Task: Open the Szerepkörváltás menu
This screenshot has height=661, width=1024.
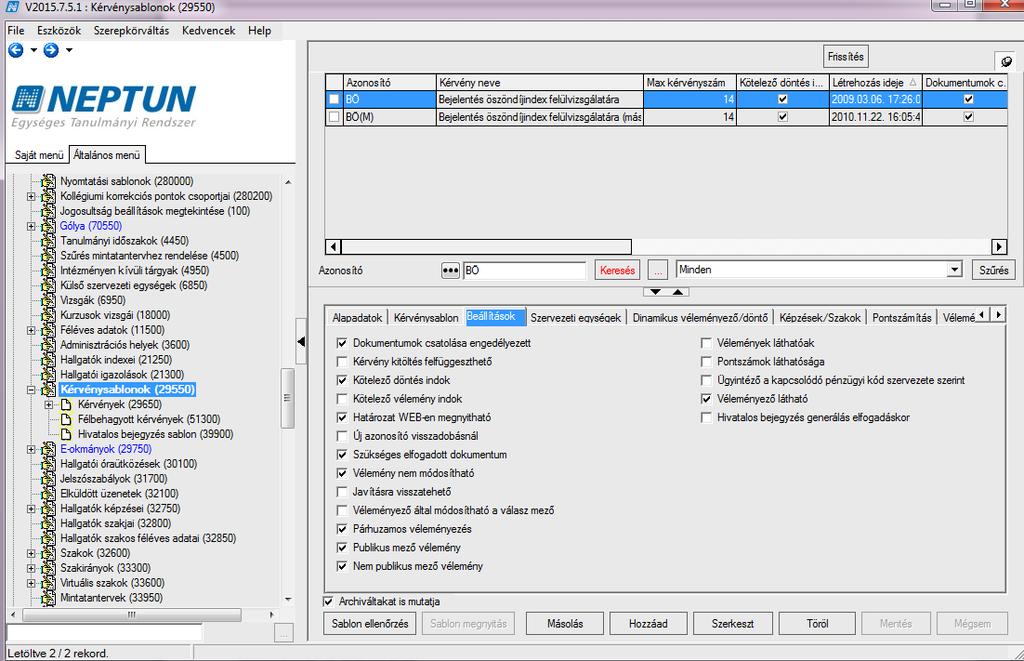Action: [131, 31]
